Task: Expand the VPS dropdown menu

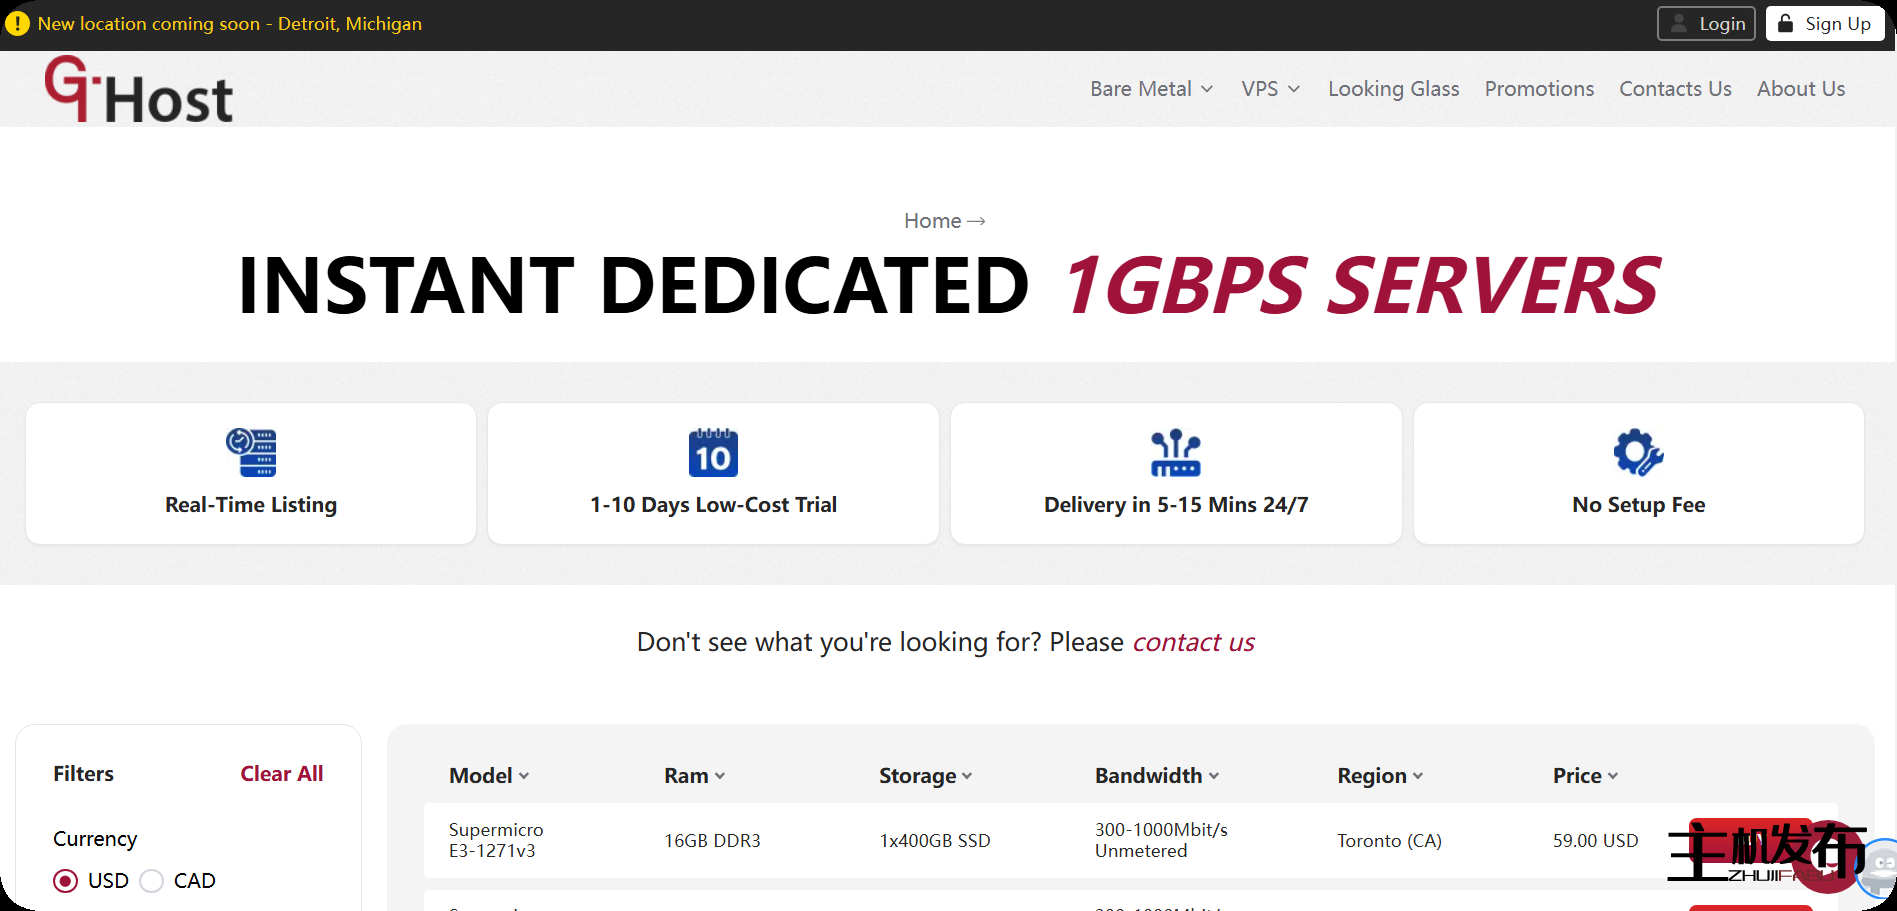Action: pyautogui.click(x=1270, y=89)
